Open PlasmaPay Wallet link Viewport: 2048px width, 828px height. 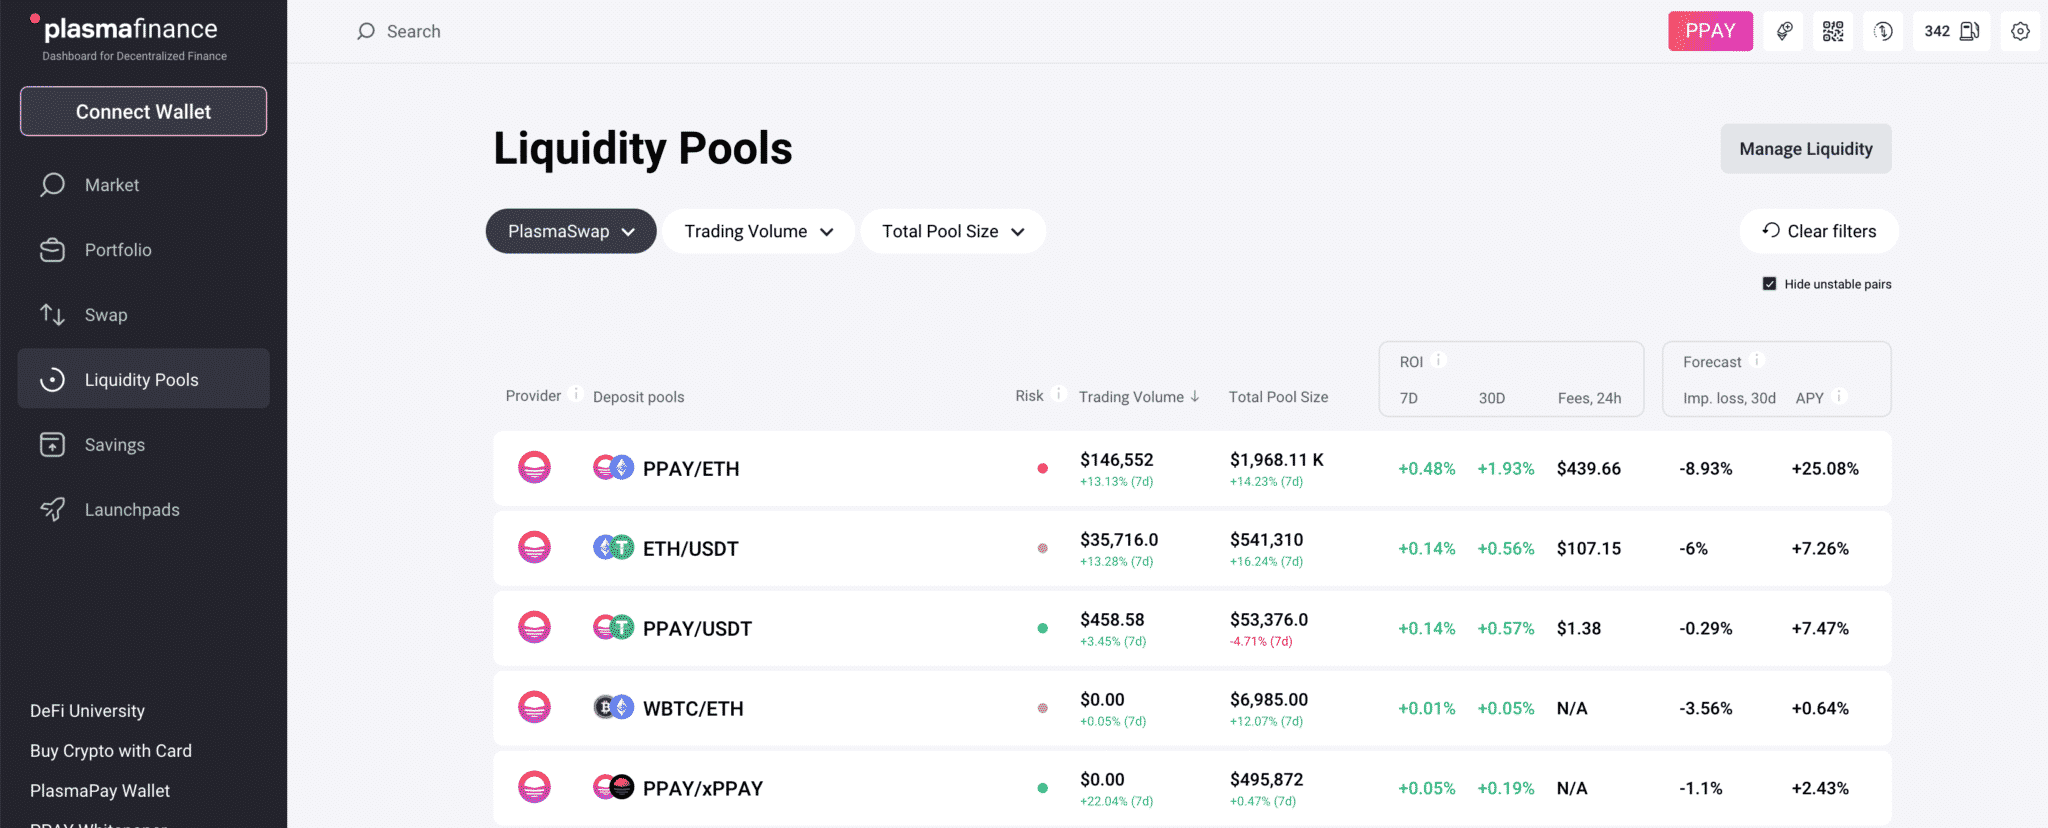click(100, 791)
